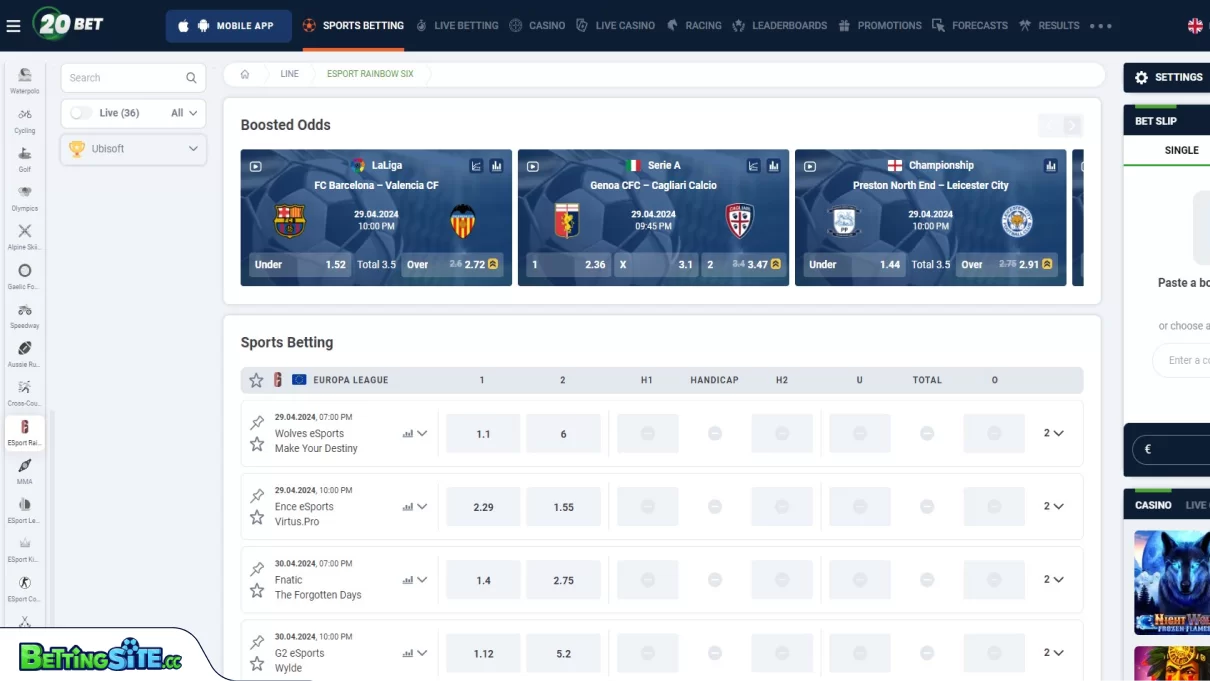Select the SINGLE tab in bet slip

coord(1181,150)
